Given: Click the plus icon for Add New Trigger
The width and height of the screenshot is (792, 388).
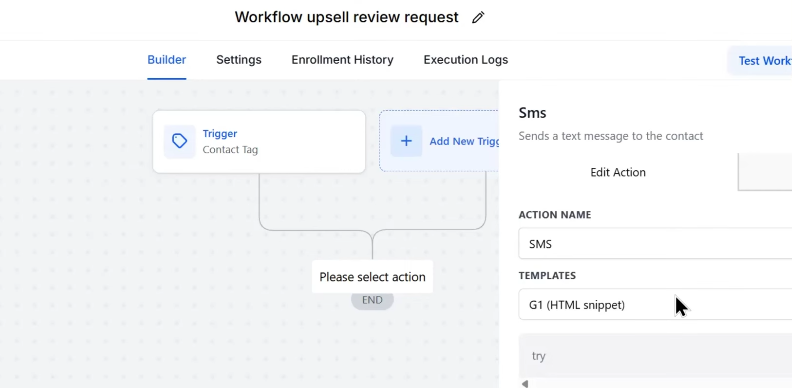Looking at the screenshot, I should tap(406, 141).
